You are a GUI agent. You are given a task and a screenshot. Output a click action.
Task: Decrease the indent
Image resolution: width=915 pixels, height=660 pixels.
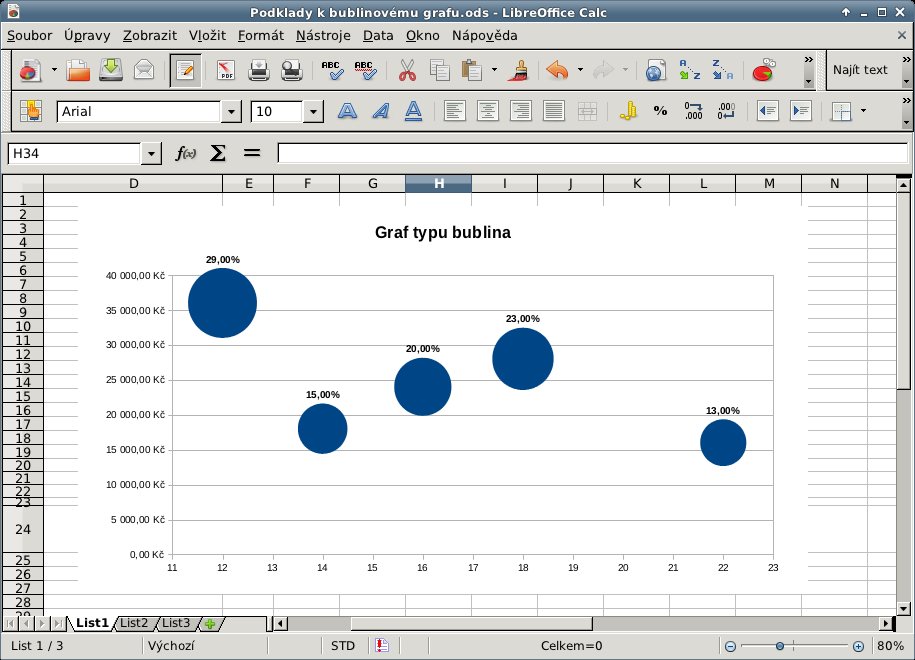[x=767, y=111]
